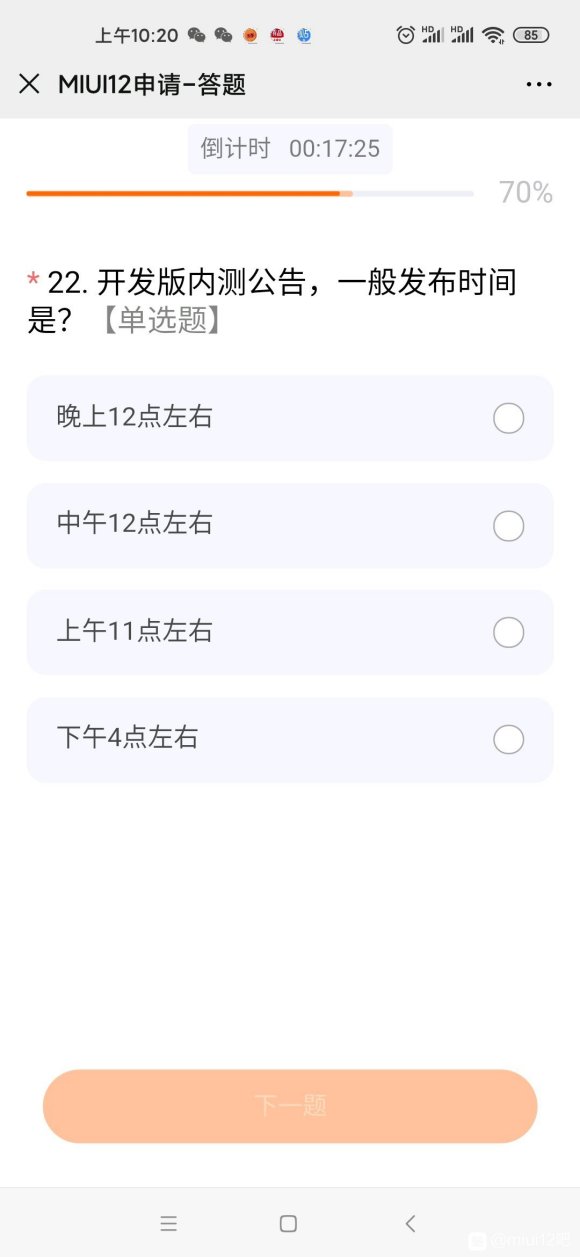Open the three-dot overflow menu
Screen dimensions: 580x1257
(x=539, y=84)
